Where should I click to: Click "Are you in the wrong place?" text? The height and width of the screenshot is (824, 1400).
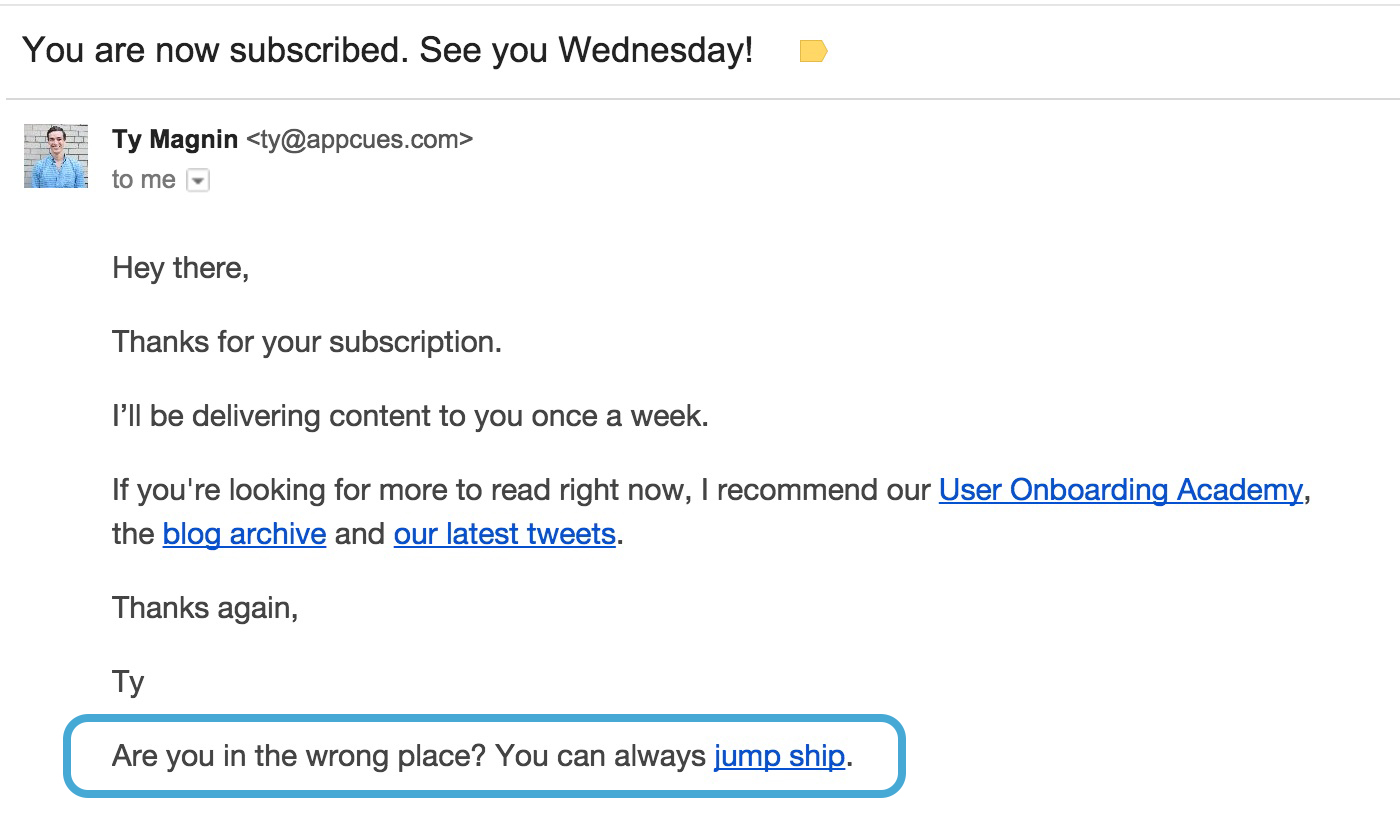click(299, 756)
